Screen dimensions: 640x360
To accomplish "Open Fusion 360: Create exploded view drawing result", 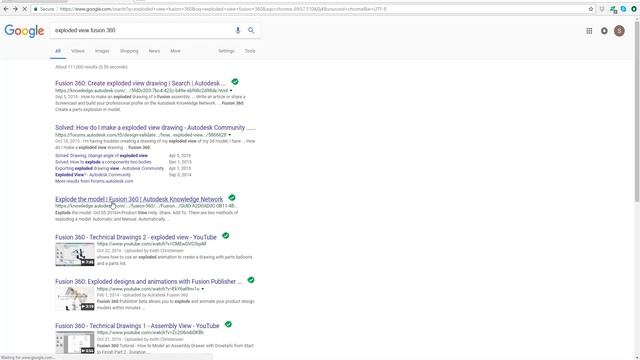I will (x=140, y=83).
